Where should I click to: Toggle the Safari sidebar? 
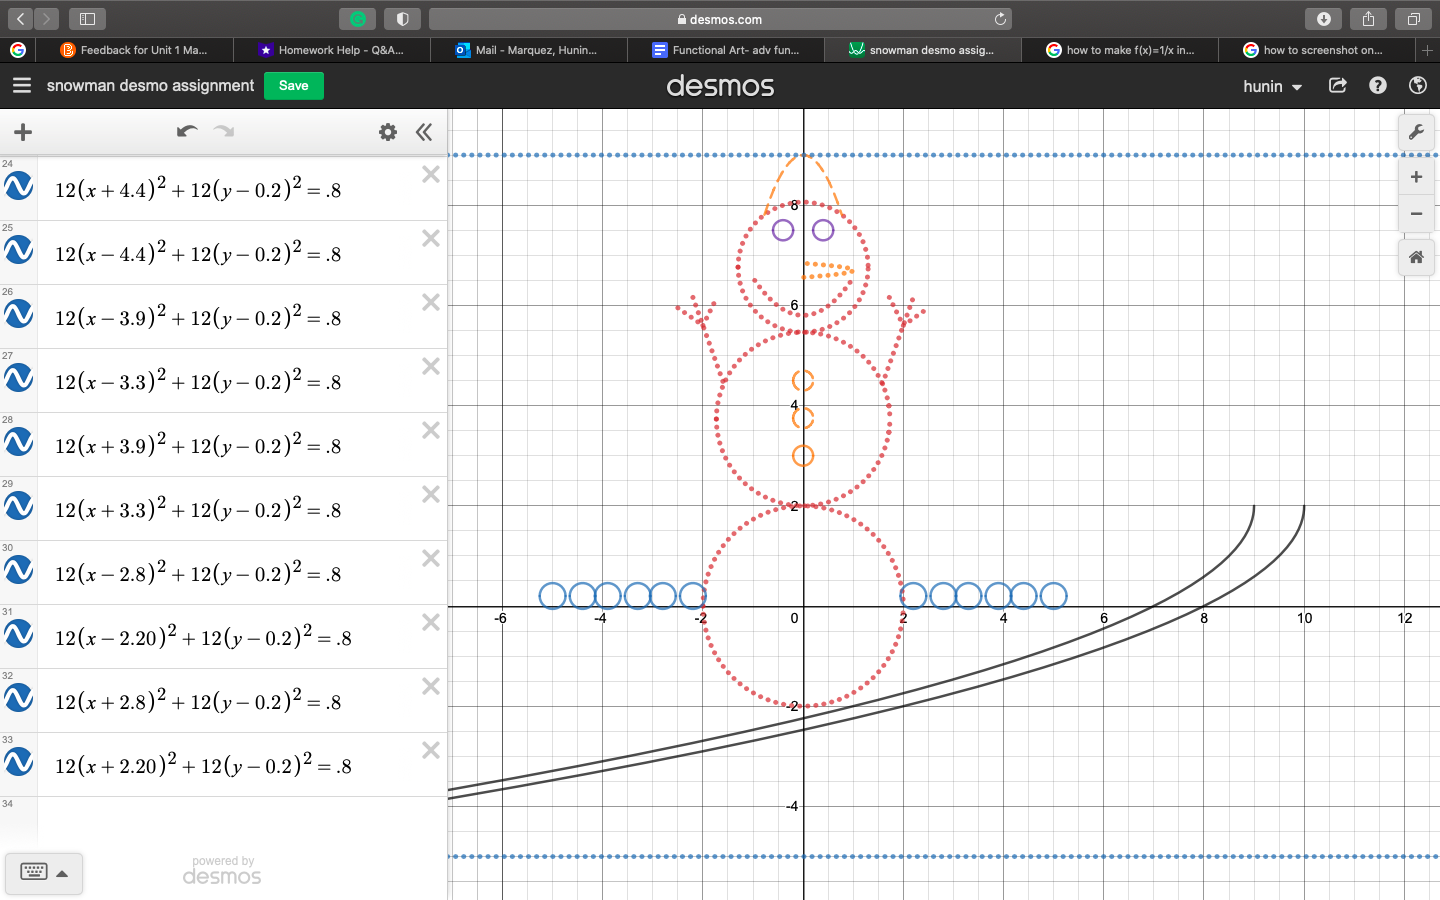tap(87, 19)
